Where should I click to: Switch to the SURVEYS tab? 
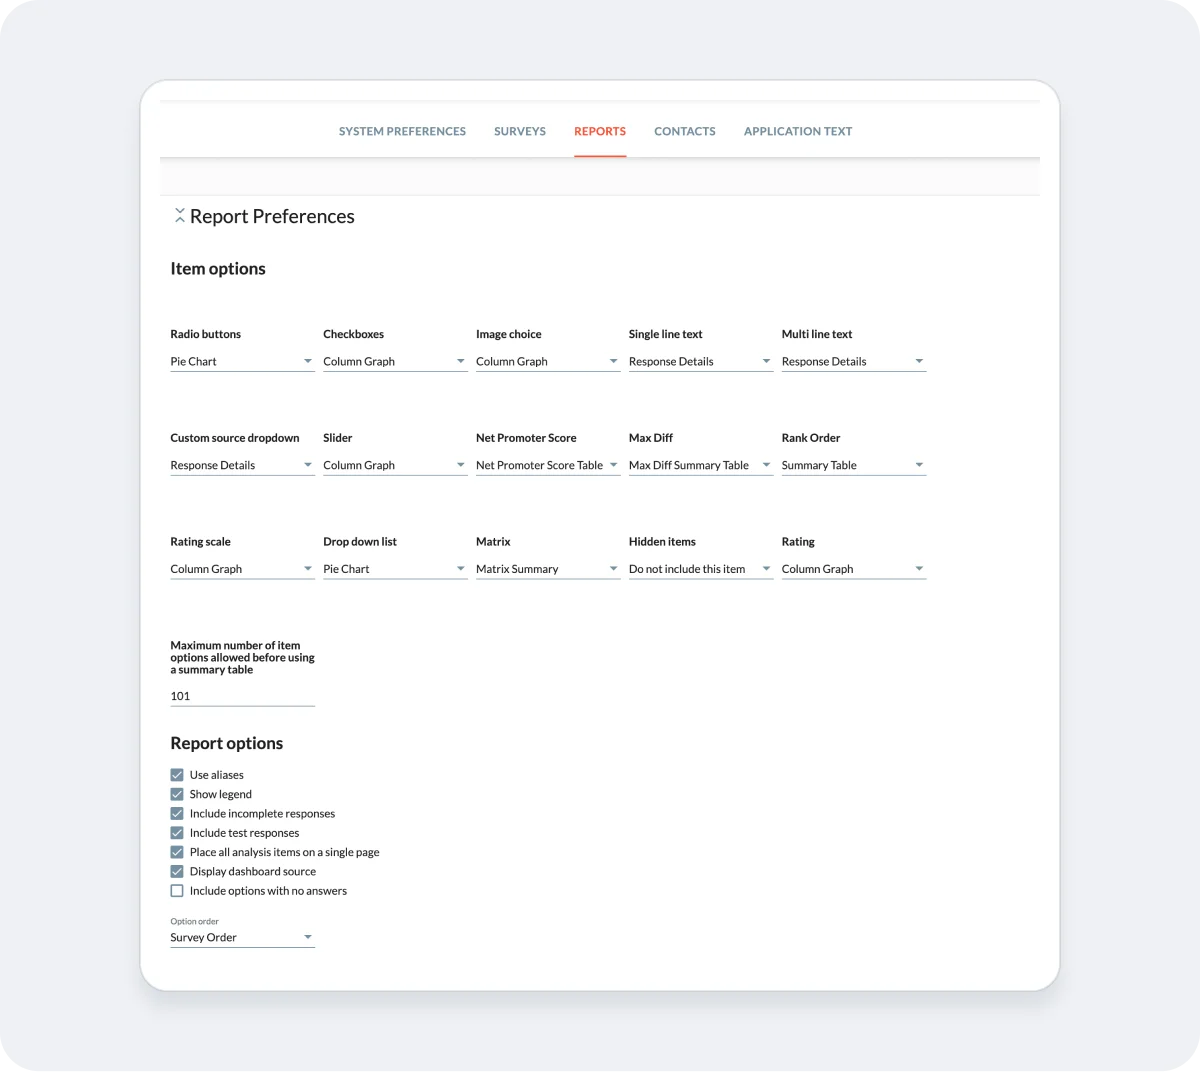519,131
